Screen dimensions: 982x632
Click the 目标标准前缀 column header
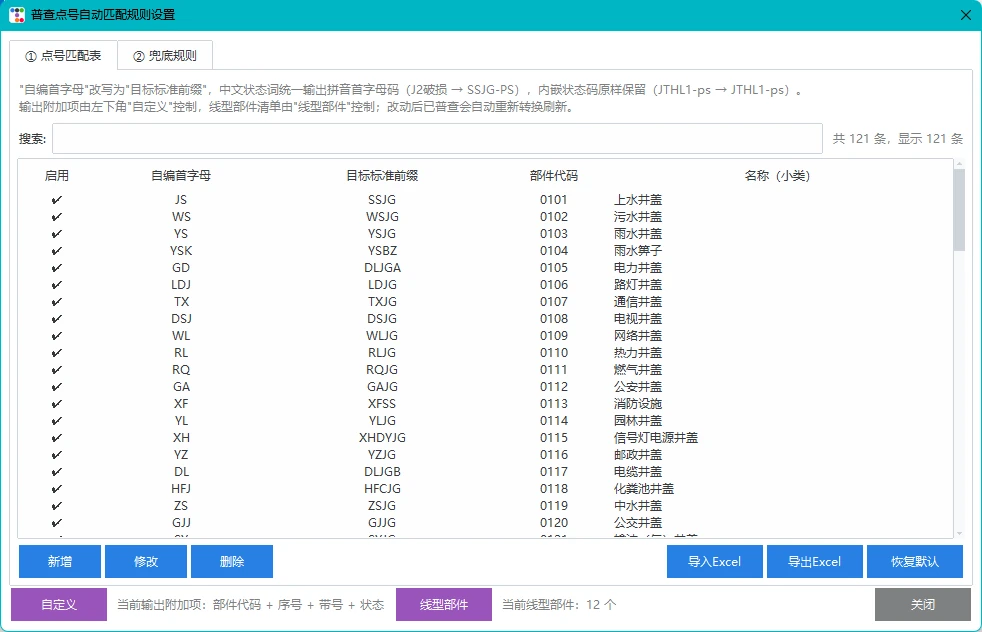click(382, 176)
